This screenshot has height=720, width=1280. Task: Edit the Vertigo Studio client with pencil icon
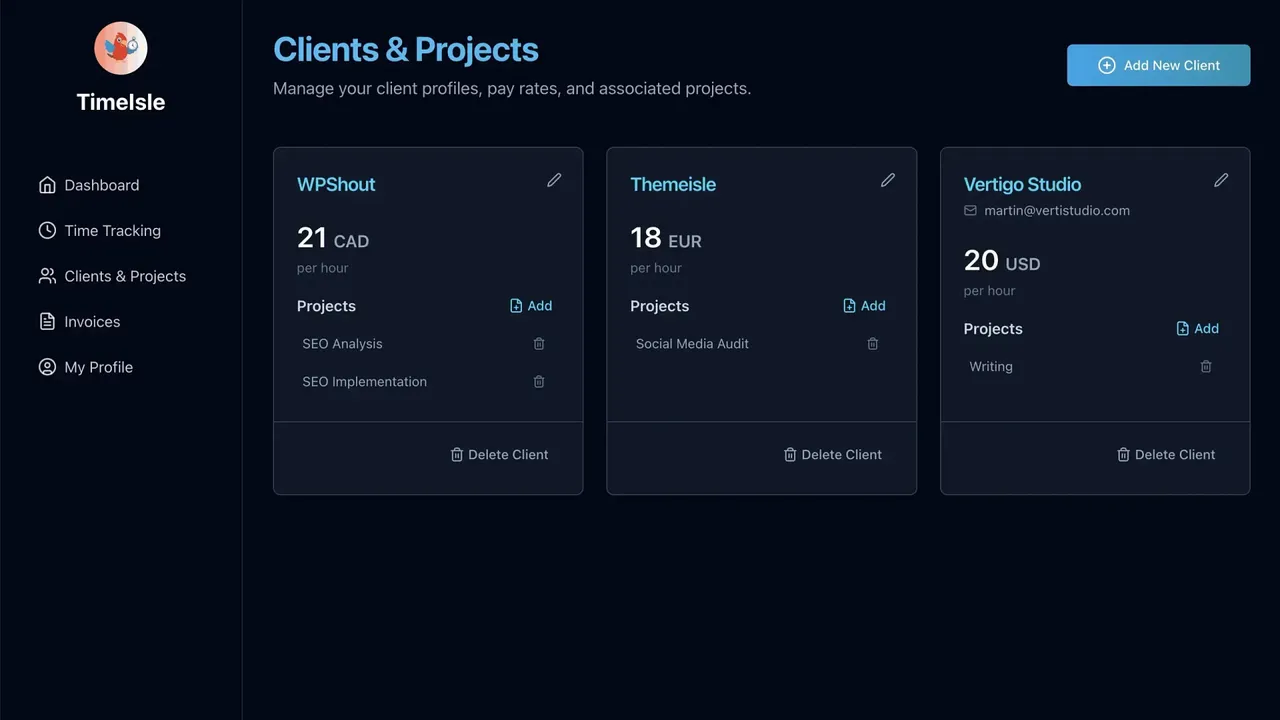[1221, 180]
